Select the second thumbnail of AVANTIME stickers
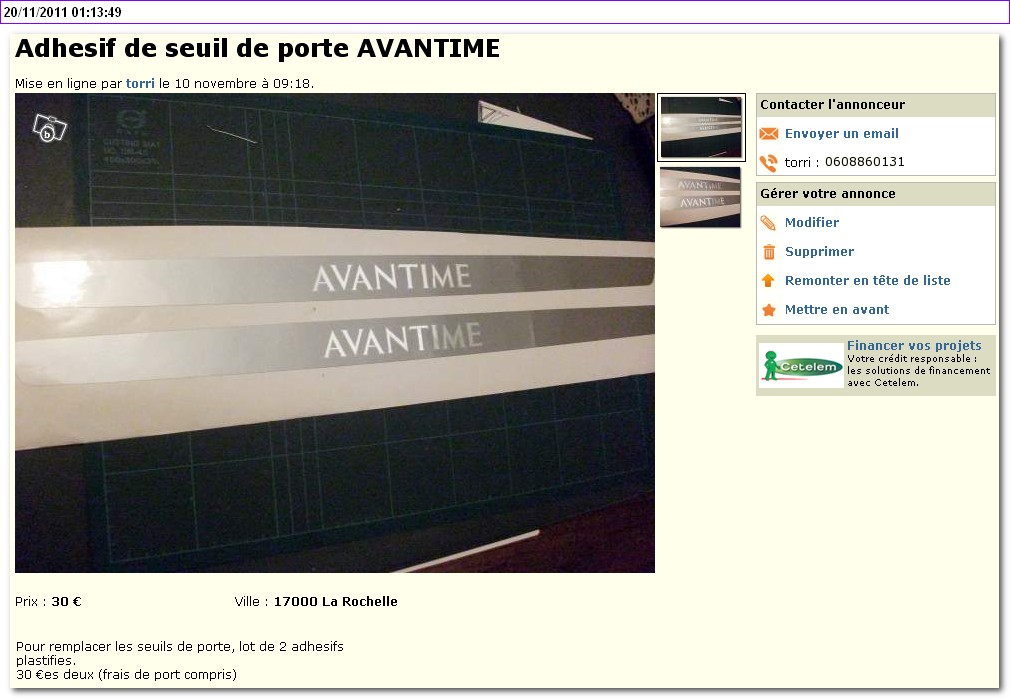Screen dimensions: 1010x699 (700, 197)
